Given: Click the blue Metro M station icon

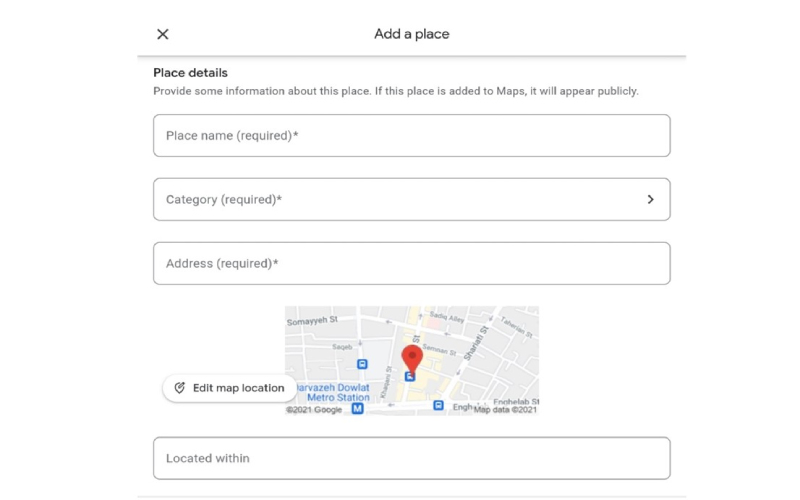Looking at the screenshot, I should click(x=357, y=408).
